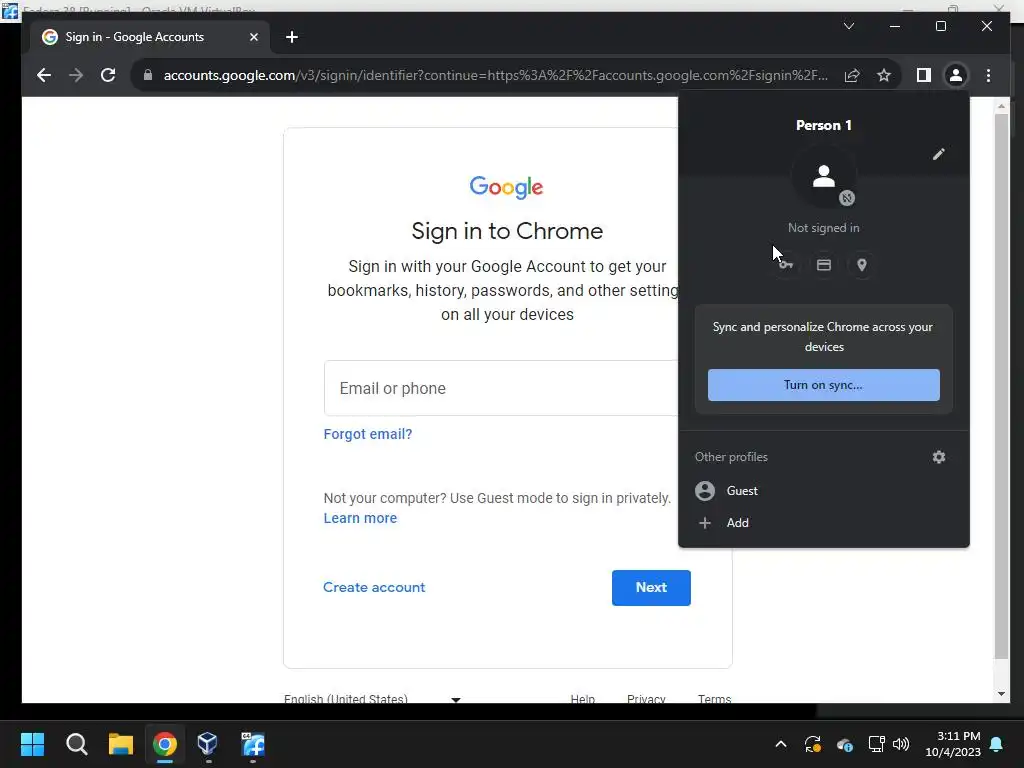1024x768 pixels.
Task: Click Turn on sync button
Action: 824,385
